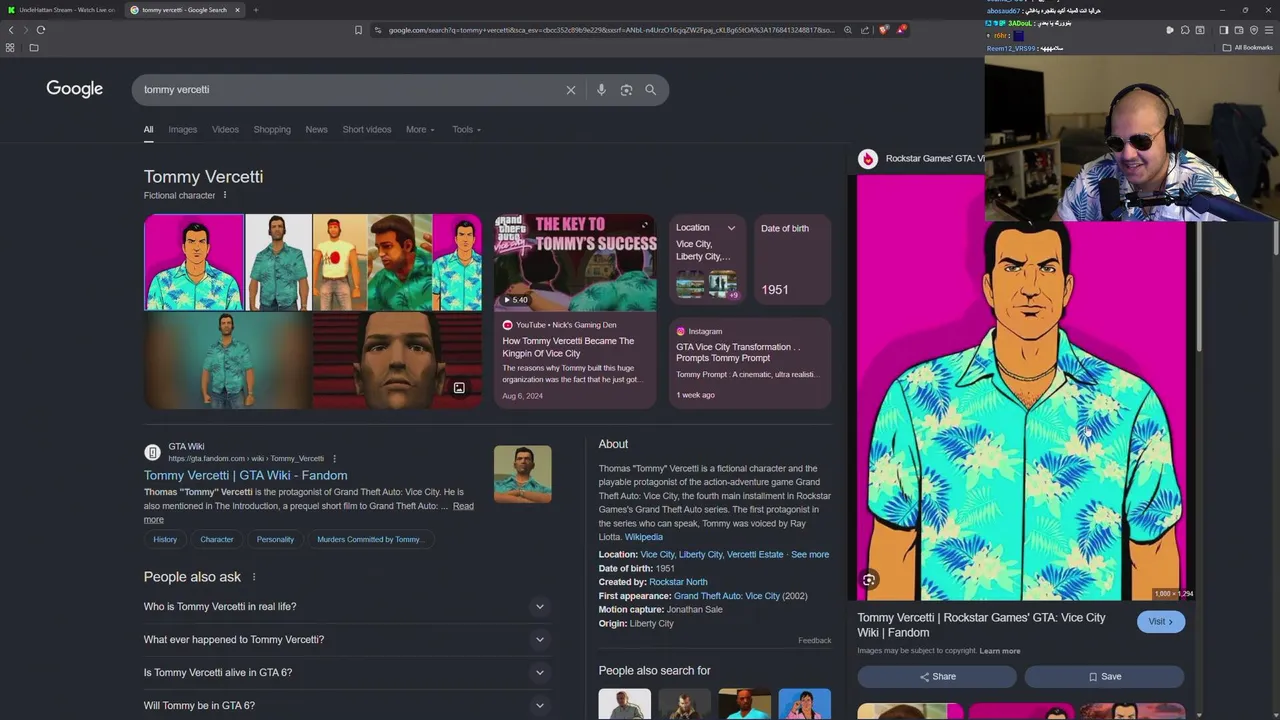Expand the More search filter dropdown
The height and width of the screenshot is (720, 1280).
point(420,129)
